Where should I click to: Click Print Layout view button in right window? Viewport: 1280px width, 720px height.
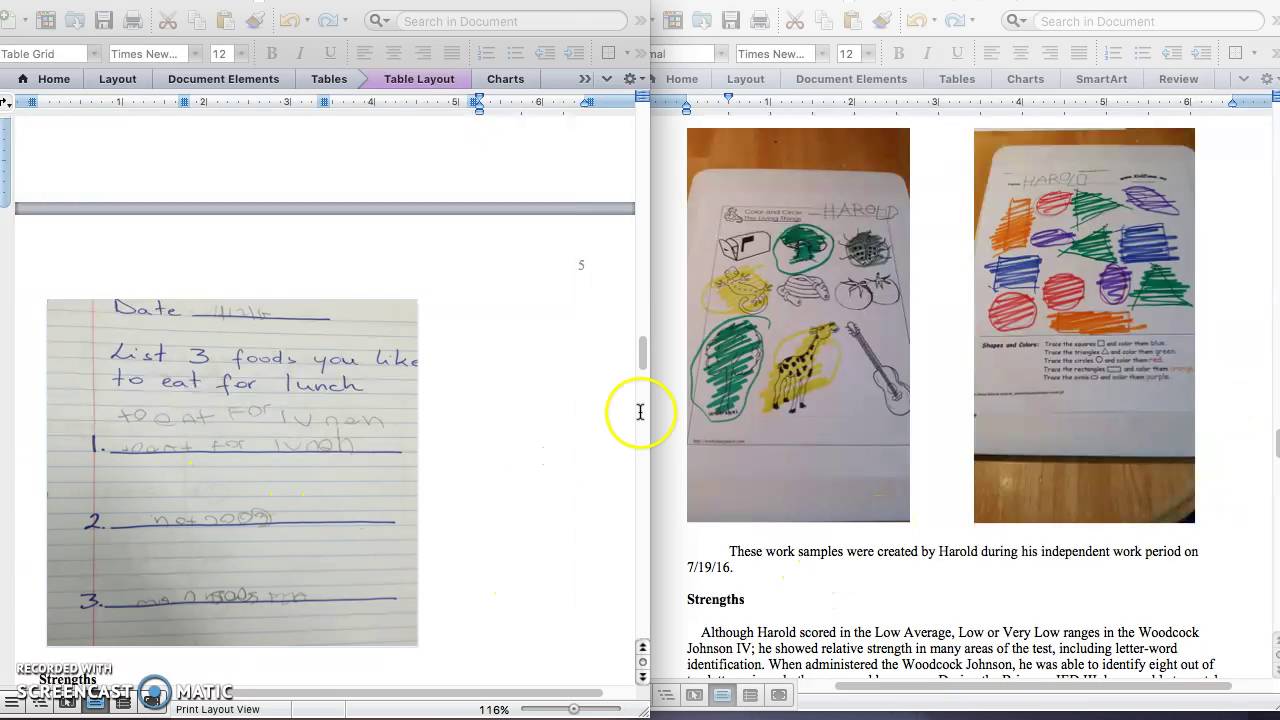(x=722, y=695)
